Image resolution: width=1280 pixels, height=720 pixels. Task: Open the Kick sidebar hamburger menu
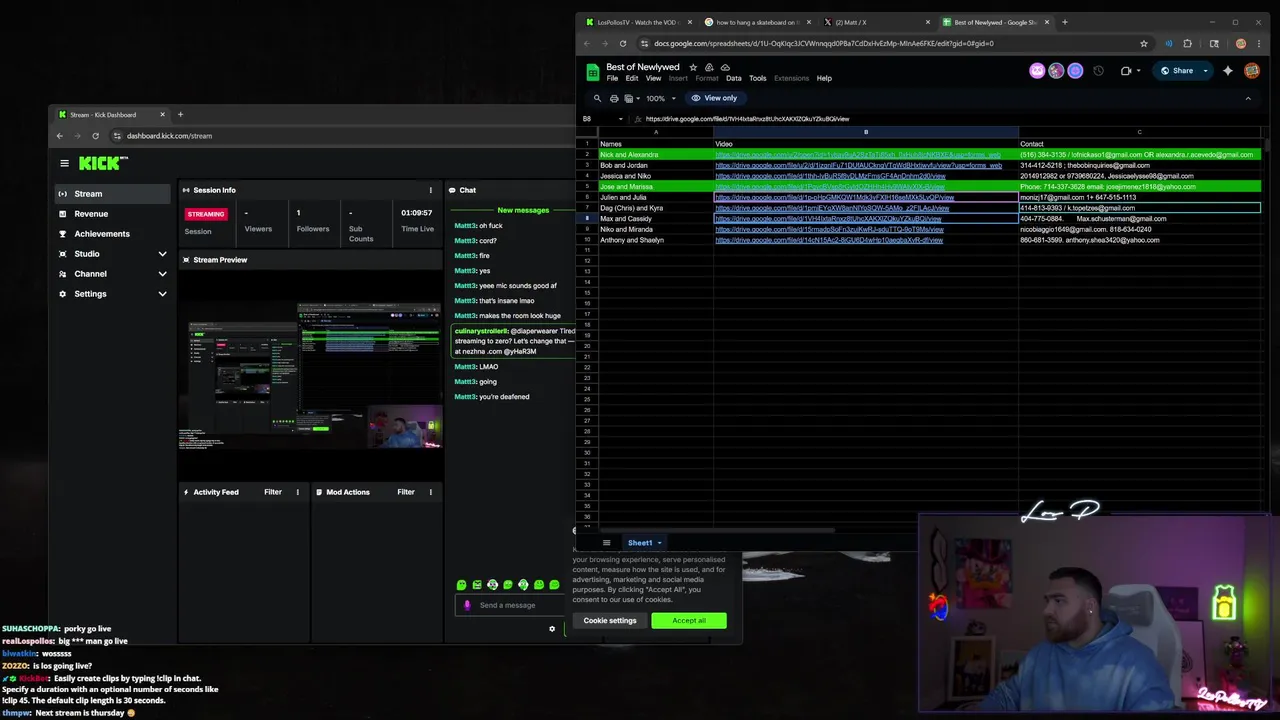point(64,163)
